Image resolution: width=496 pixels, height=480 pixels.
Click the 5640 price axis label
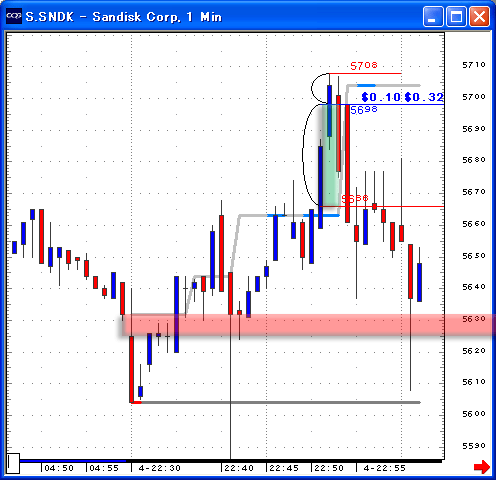click(474, 287)
